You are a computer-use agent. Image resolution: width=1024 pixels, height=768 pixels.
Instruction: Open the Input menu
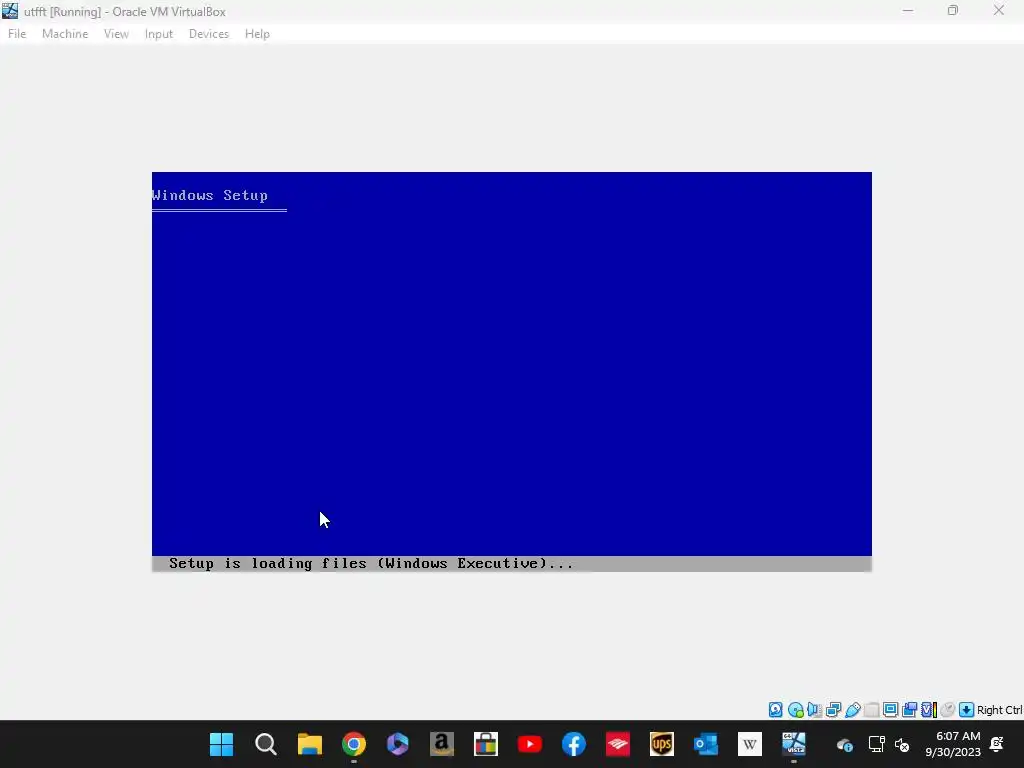tap(159, 34)
